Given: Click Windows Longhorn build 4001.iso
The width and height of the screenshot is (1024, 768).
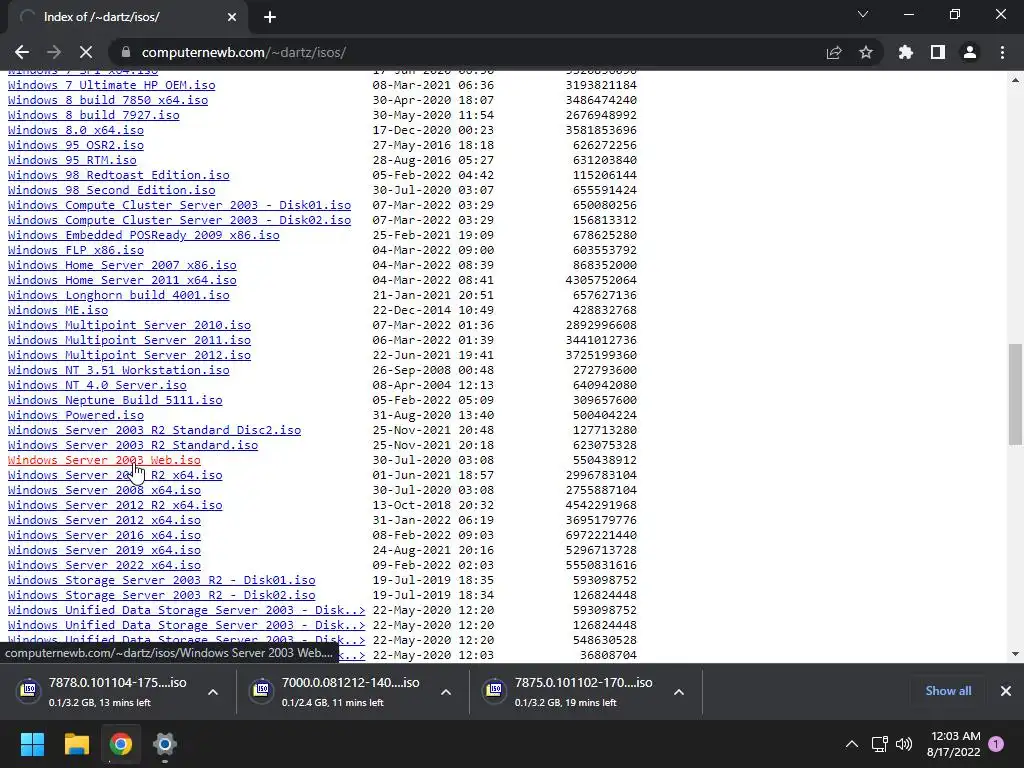Looking at the screenshot, I should click(119, 295).
